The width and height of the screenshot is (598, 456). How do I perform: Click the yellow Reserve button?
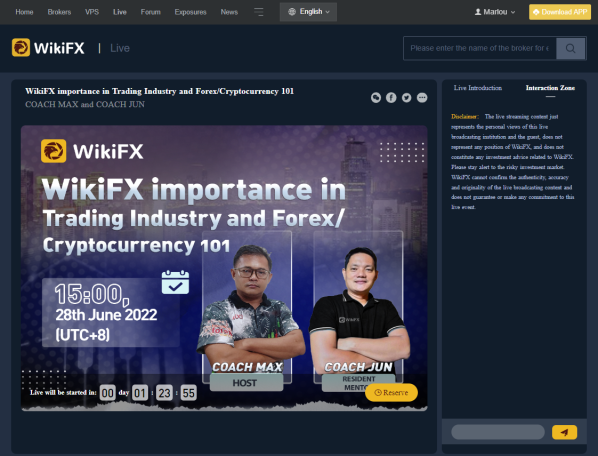(391, 392)
